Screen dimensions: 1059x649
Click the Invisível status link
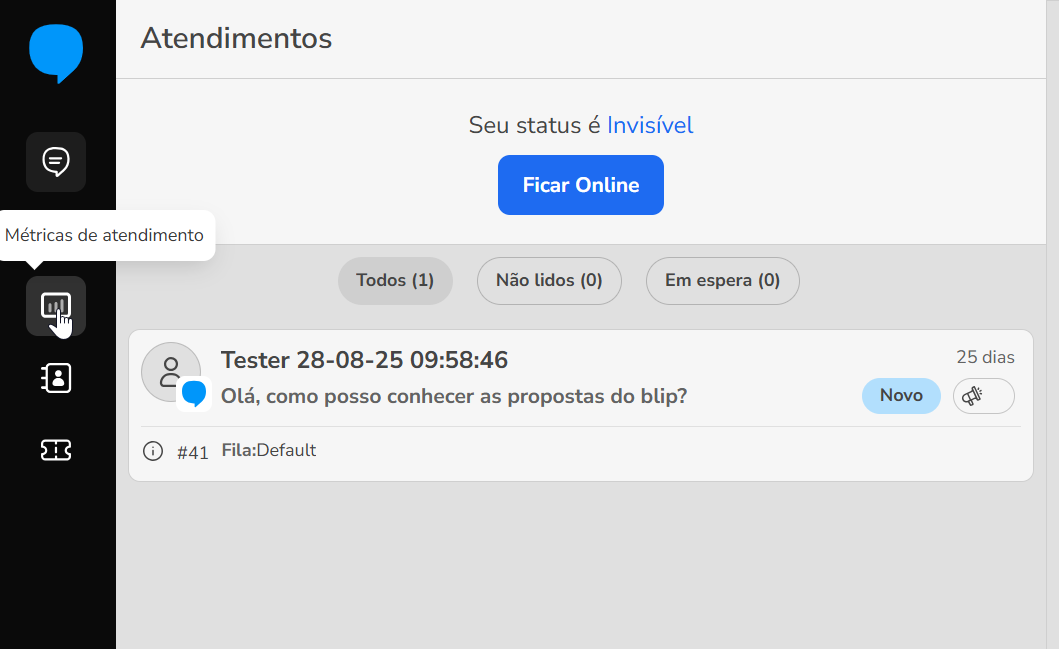coord(650,125)
